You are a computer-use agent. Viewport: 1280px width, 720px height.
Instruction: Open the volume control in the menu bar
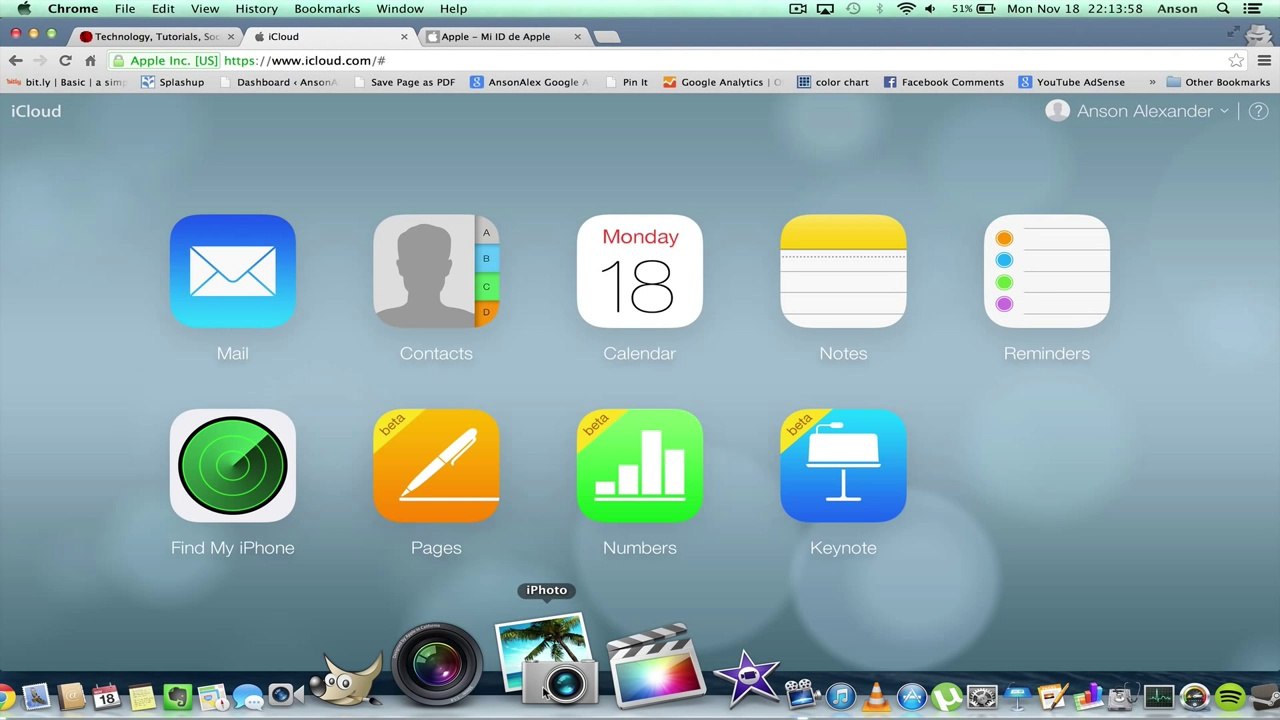(931, 9)
